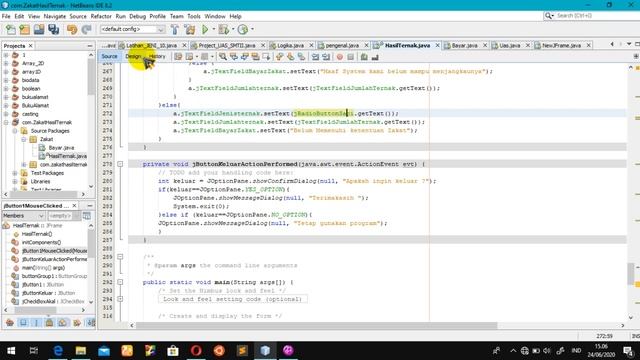Click the Save All toolbar icon
The image size is (640, 360).
tap(53, 29)
